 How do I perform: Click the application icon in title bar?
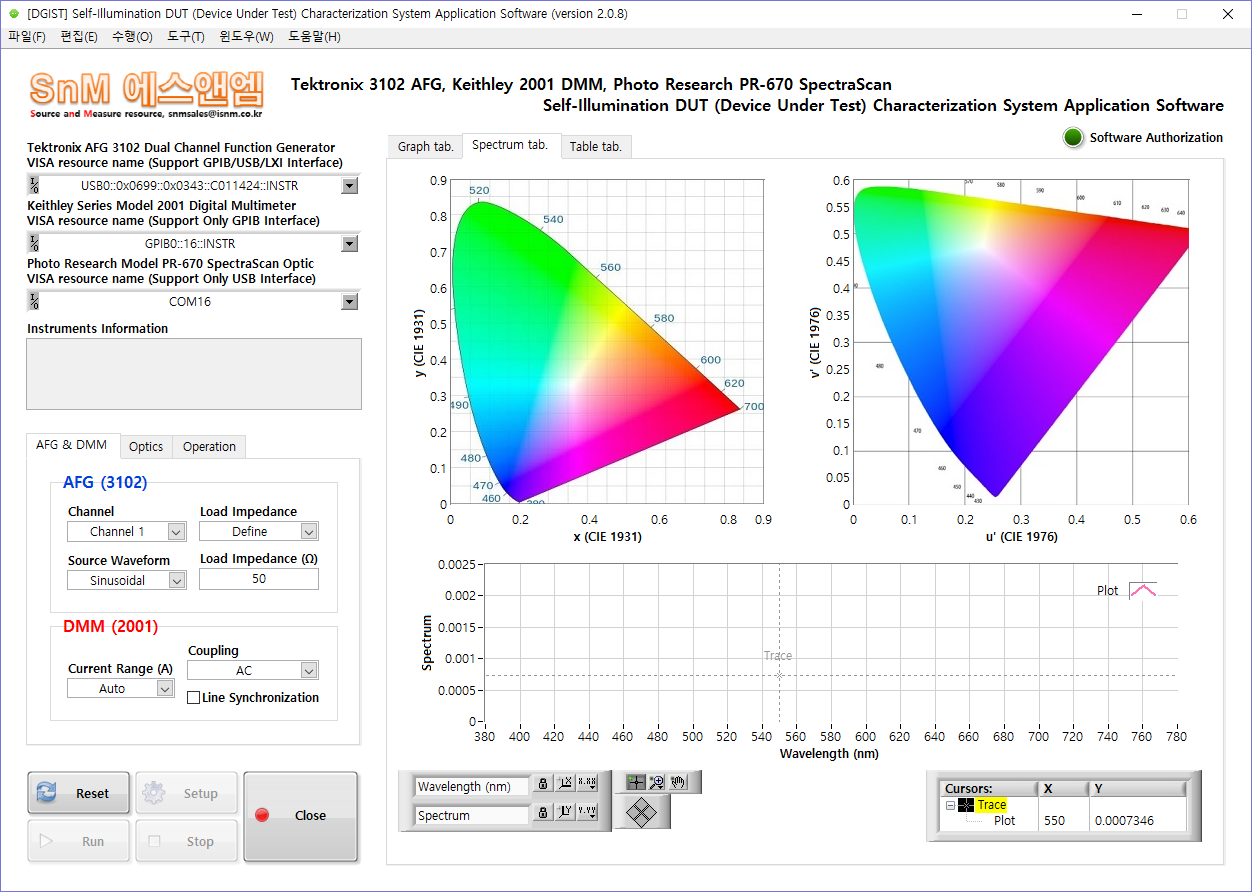(x=14, y=14)
